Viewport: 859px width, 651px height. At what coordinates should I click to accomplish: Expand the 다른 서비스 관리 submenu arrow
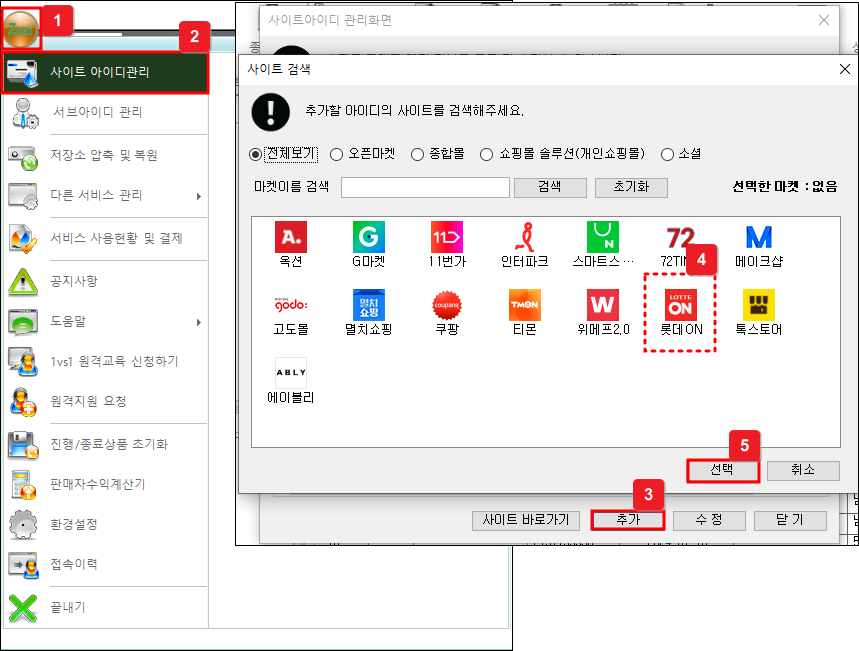pyautogui.click(x=199, y=196)
